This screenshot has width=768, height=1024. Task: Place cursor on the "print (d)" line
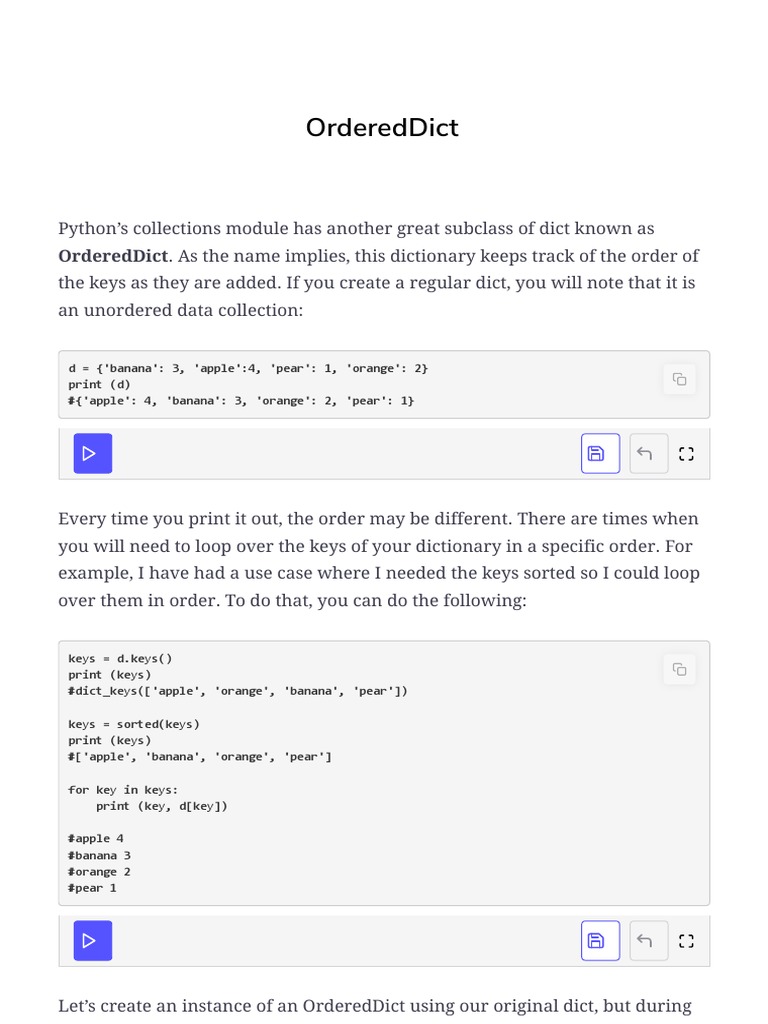(x=99, y=384)
